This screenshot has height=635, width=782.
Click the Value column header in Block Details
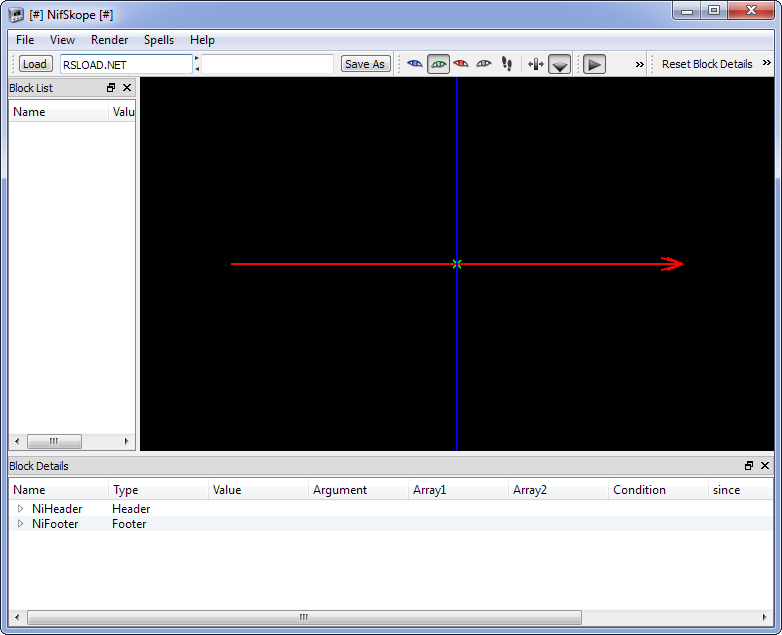(x=258, y=490)
